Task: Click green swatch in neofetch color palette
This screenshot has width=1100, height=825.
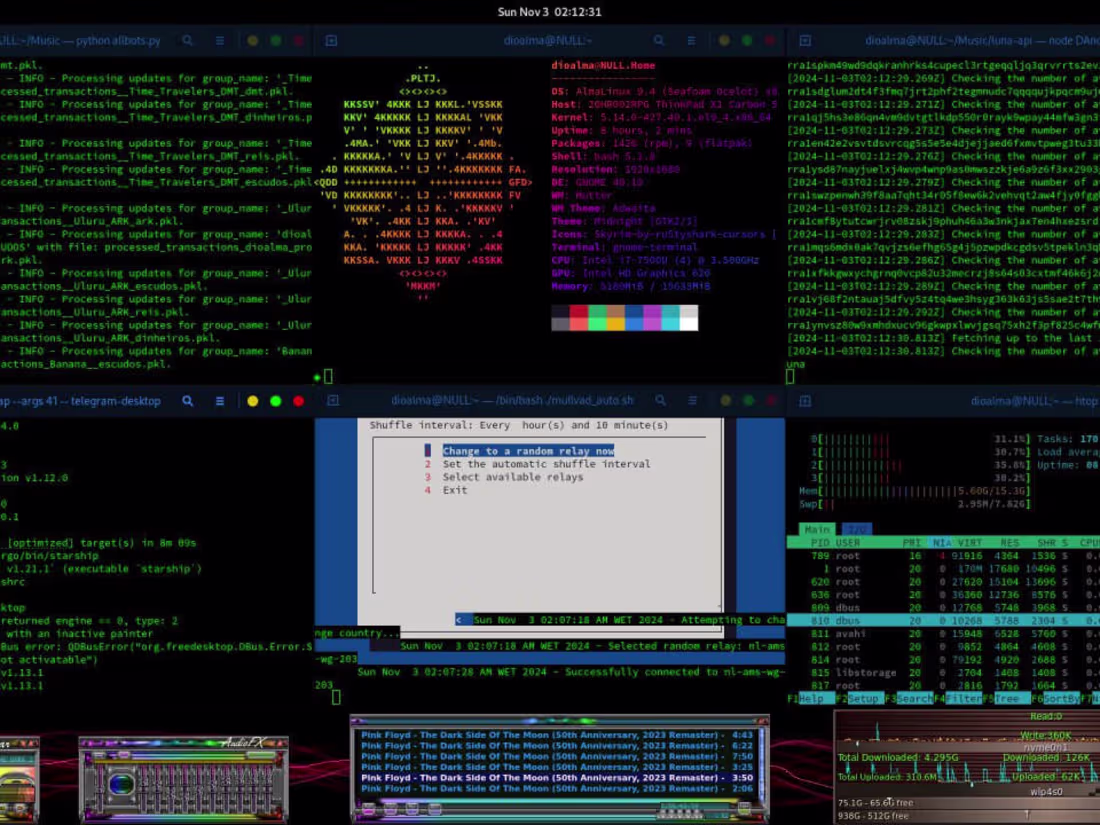Action: pos(597,318)
